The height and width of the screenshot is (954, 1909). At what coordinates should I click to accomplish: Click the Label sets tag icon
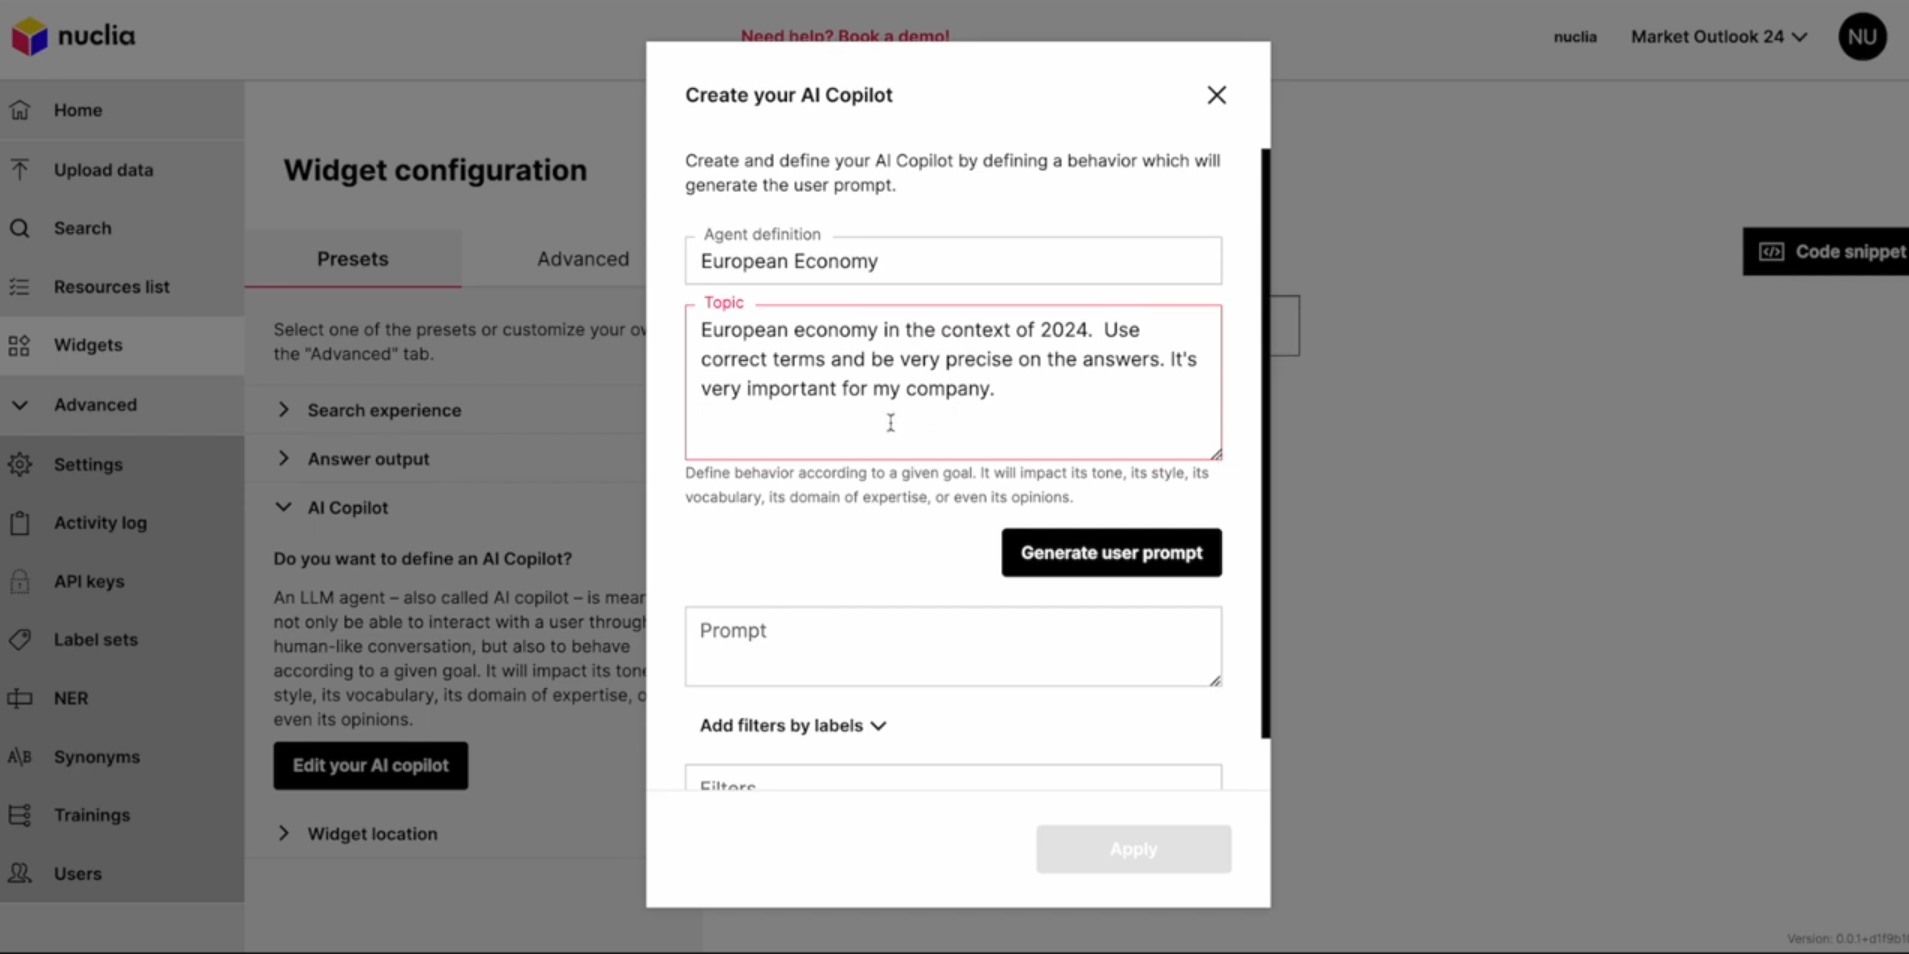coord(20,639)
